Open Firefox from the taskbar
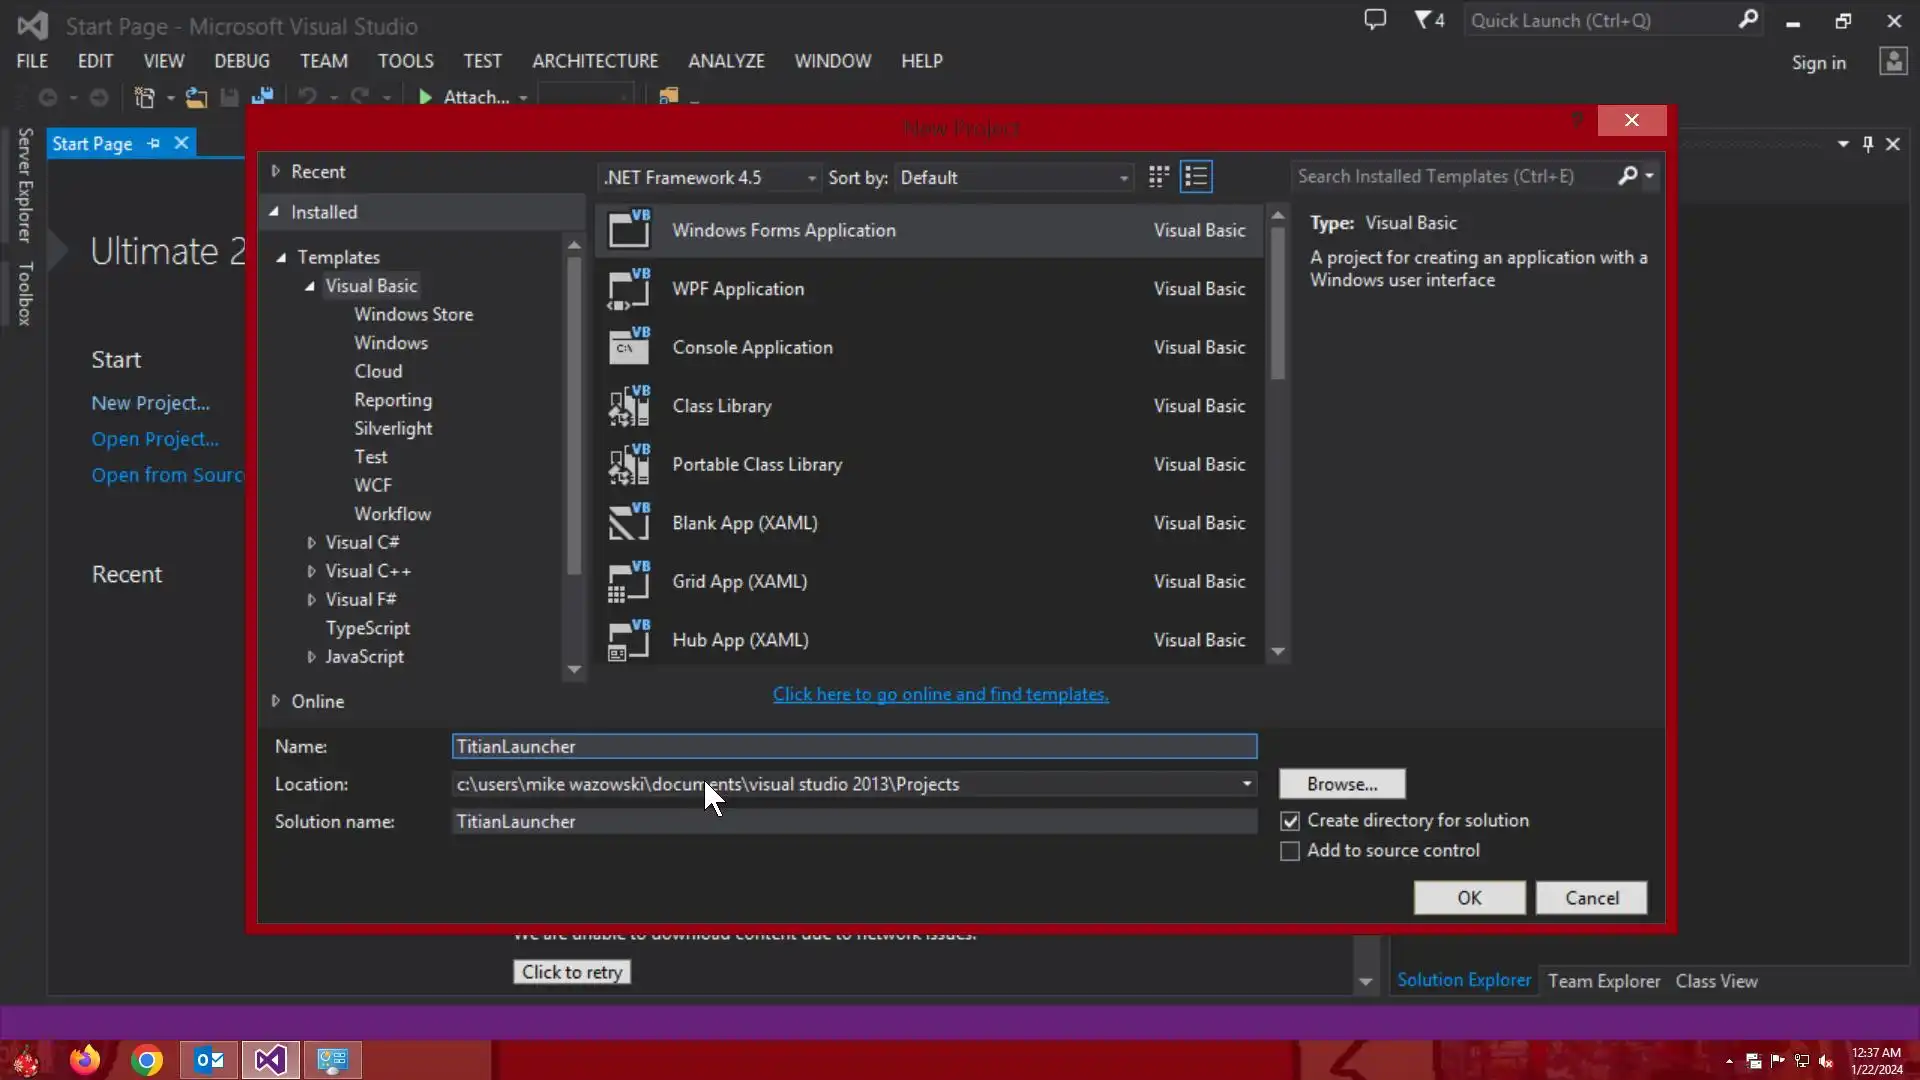The image size is (1920, 1080). pos(85,1060)
